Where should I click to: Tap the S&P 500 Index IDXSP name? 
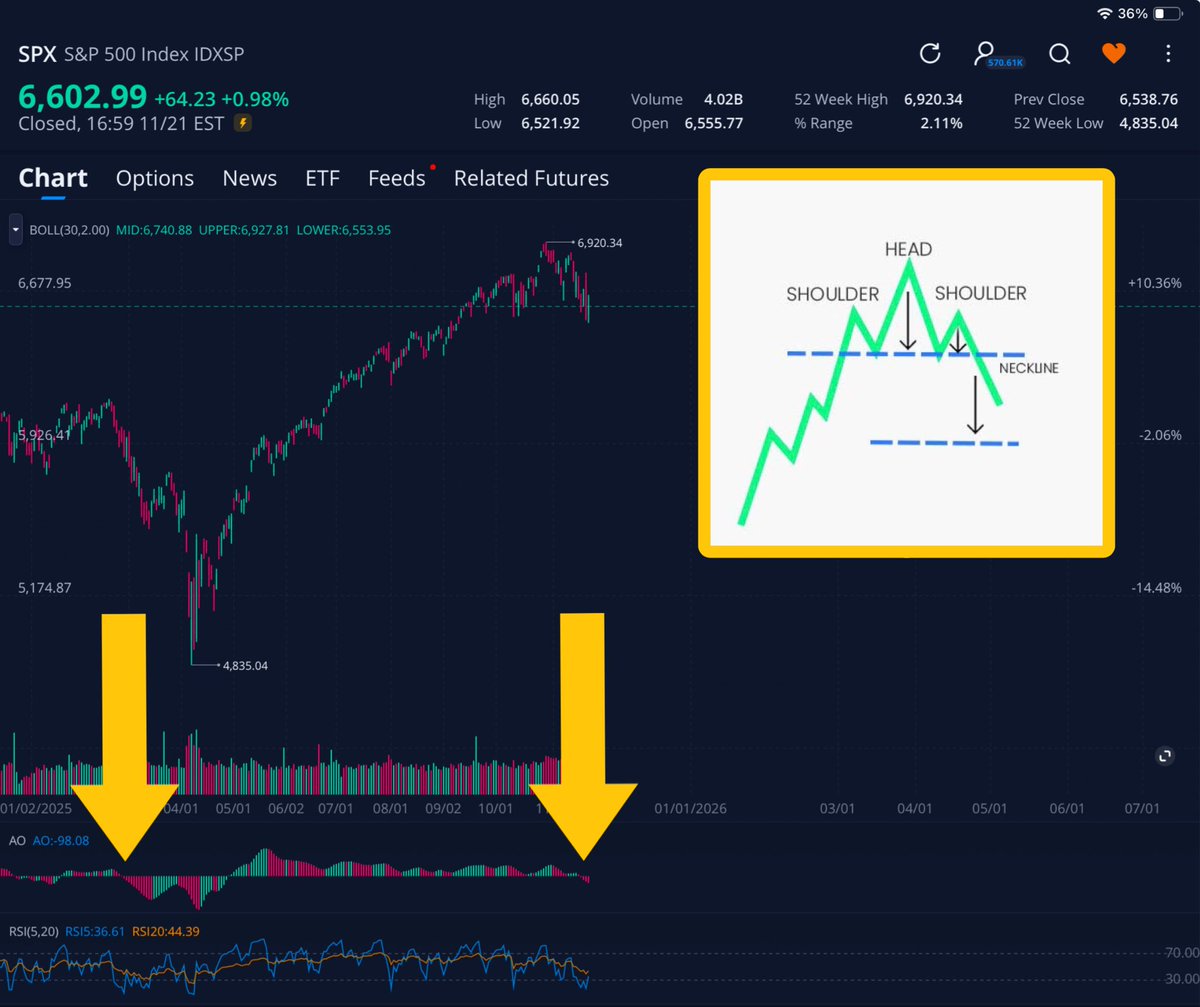tap(153, 53)
